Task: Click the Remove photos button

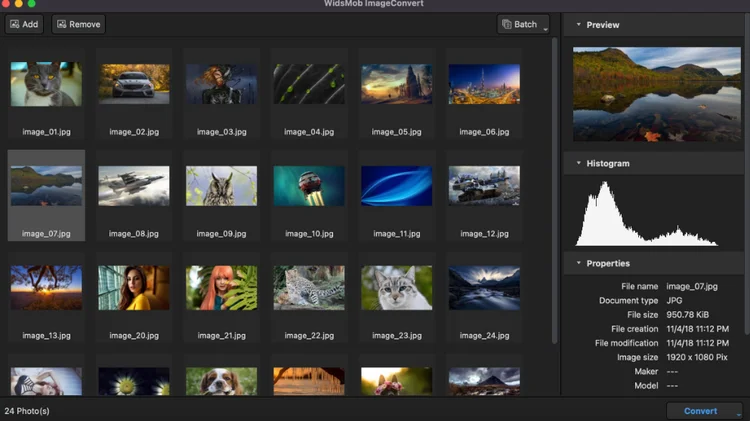Action: 78,24
